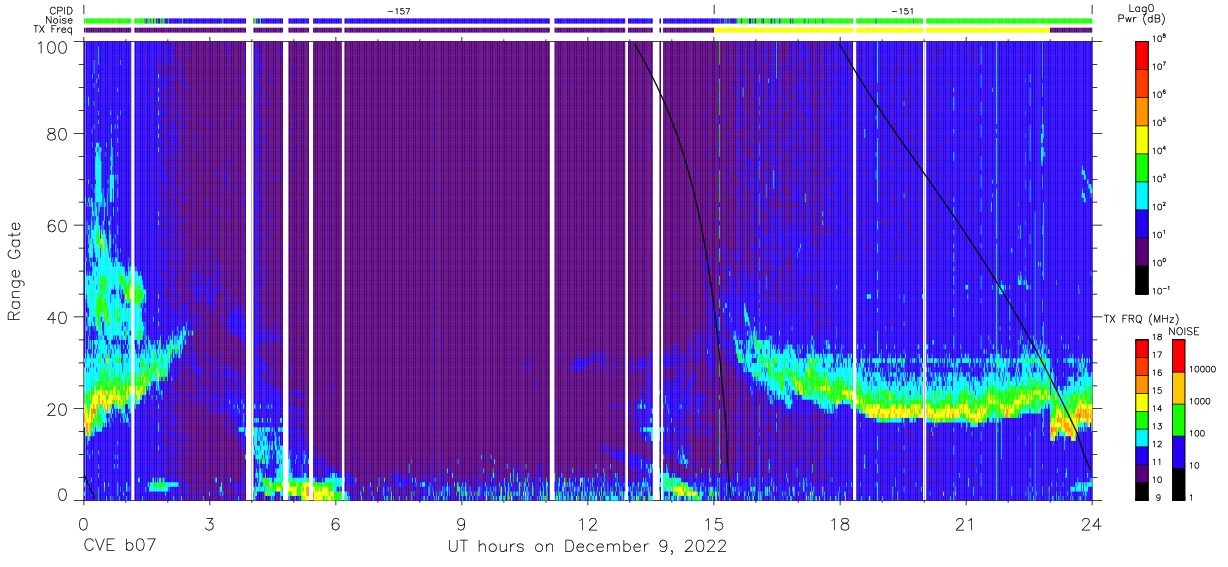Click the '24' tick on UT hours axis
Screen dimensions: 1228x567
(1092, 524)
